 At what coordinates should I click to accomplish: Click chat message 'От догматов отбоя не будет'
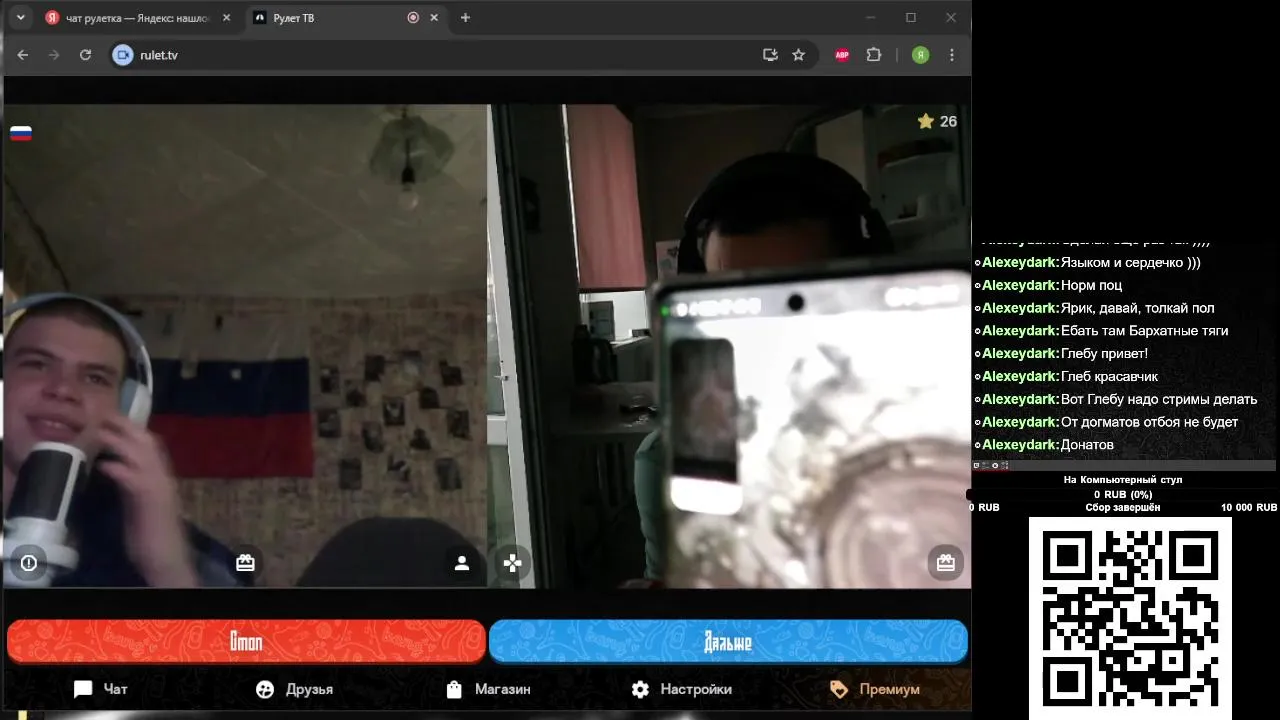coord(1149,422)
